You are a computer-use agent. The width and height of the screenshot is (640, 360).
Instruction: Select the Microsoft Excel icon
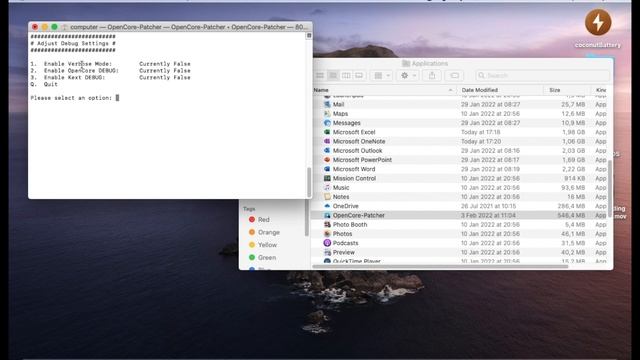coord(327,132)
